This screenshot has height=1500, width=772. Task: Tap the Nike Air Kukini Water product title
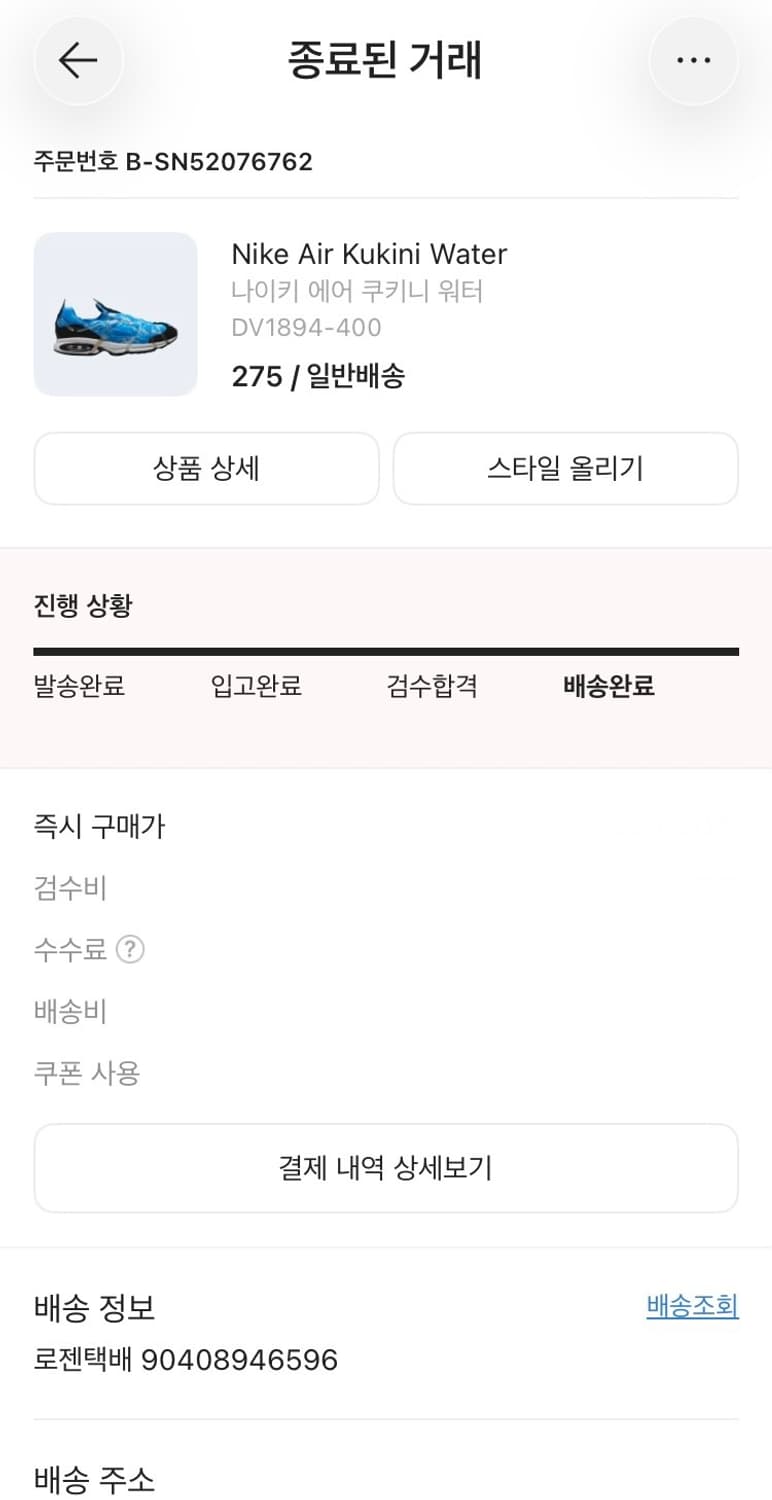[x=369, y=254]
